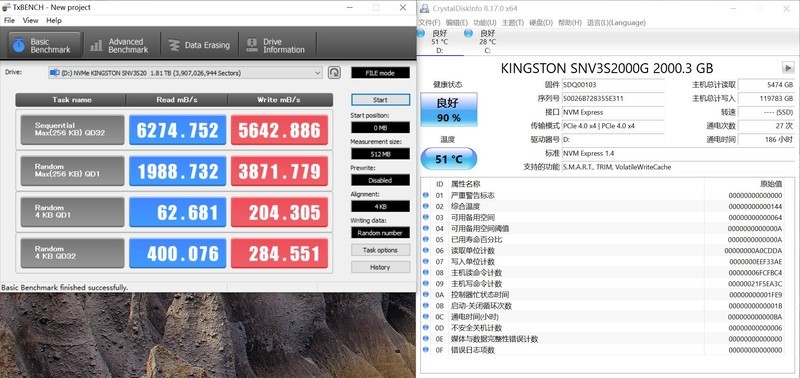Open the 功能(U) menu in CrystalDiskInfo

[x=485, y=23]
